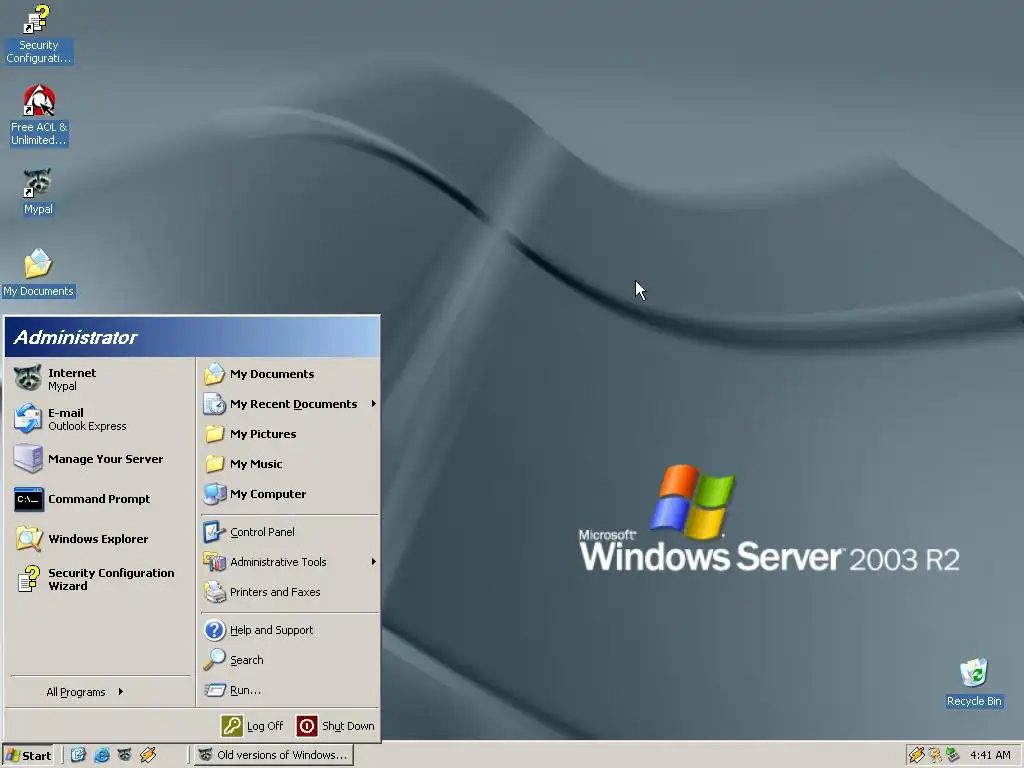The image size is (1024, 768).
Task: Open Manage Your Server from Start menu
Action: point(101,458)
